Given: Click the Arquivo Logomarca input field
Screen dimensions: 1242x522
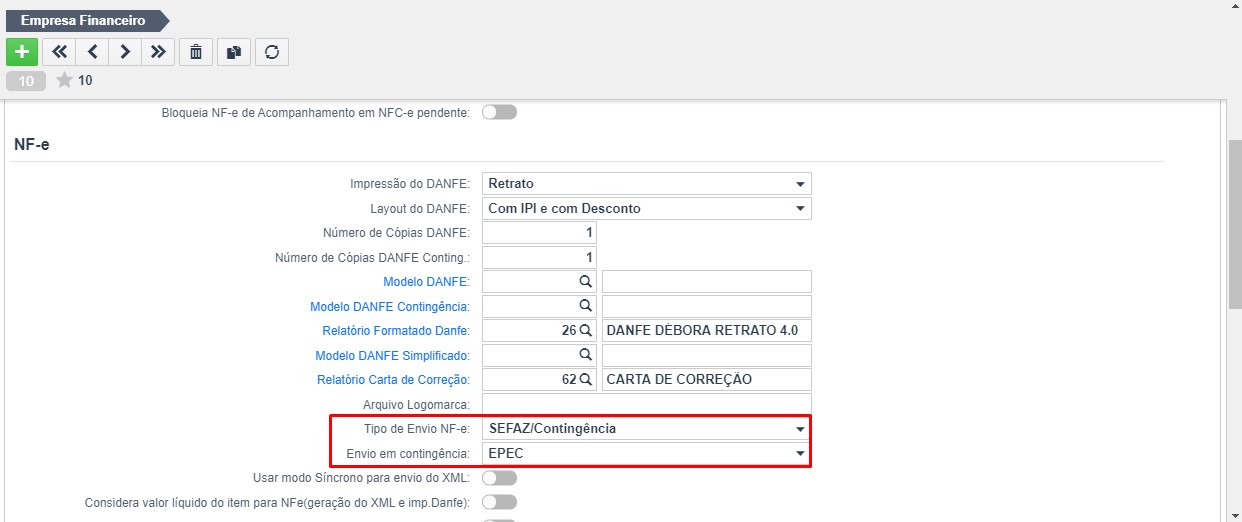Looking at the screenshot, I should point(647,404).
